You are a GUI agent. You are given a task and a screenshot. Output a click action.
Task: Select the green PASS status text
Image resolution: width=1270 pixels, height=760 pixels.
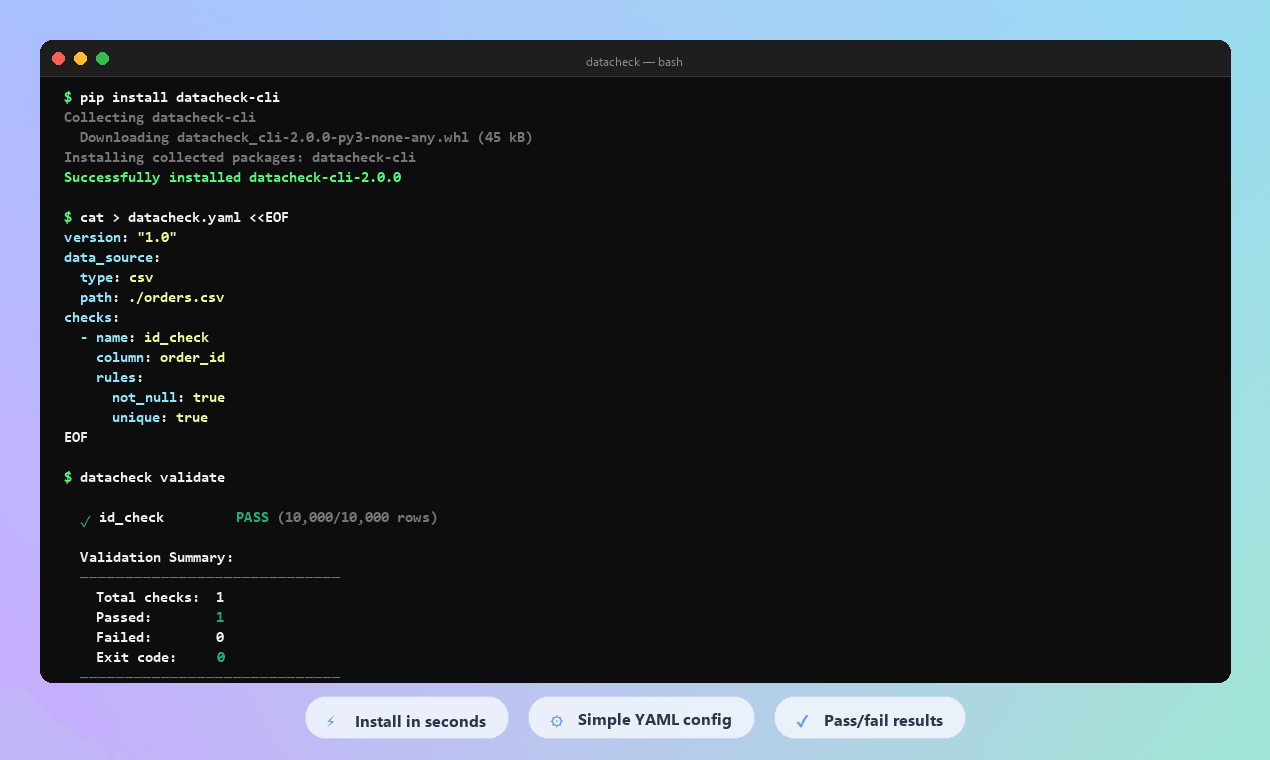click(x=252, y=517)
